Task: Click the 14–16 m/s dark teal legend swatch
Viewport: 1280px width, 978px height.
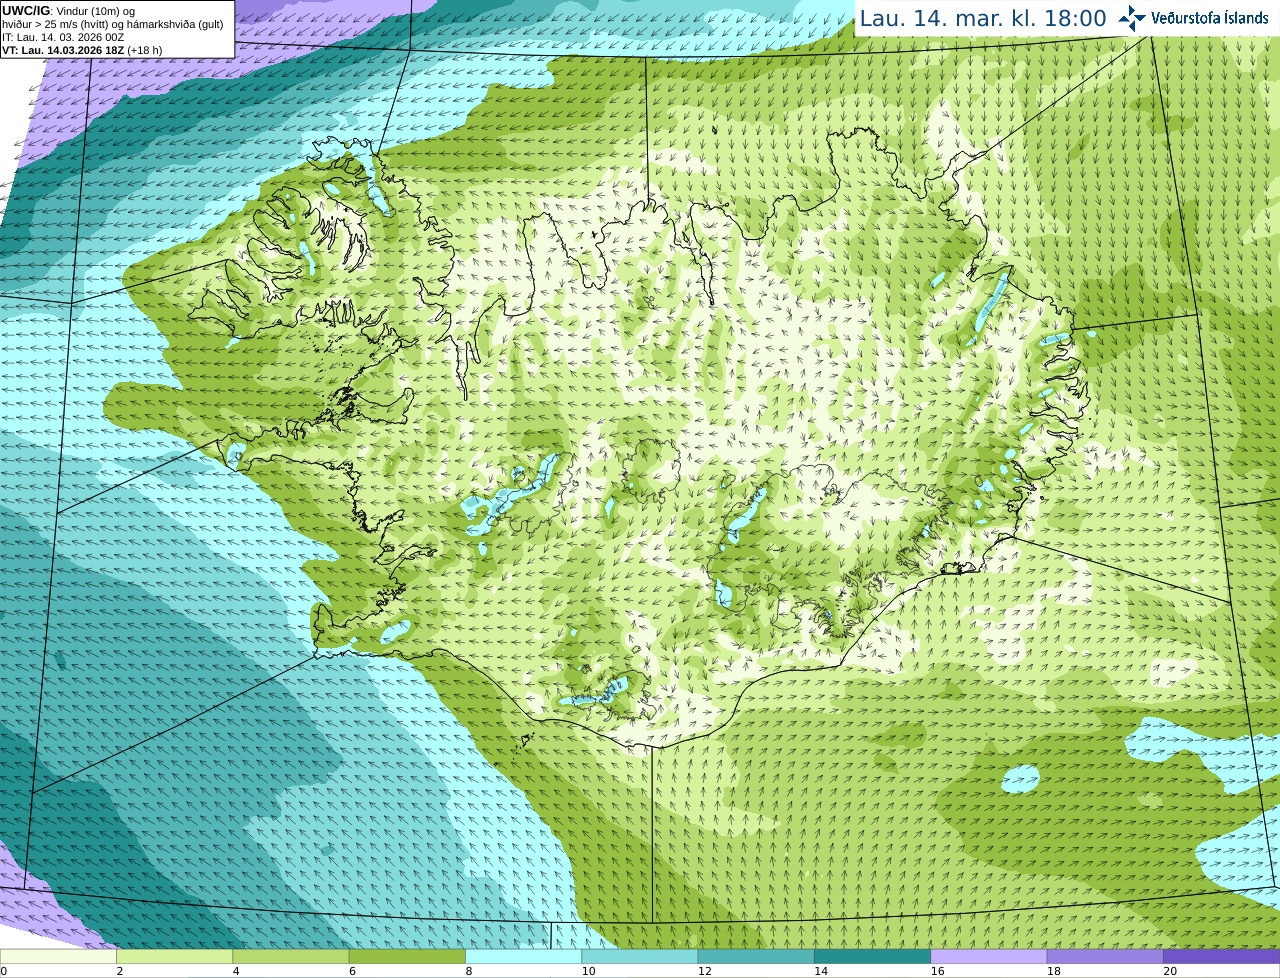Action: [872, 956]
